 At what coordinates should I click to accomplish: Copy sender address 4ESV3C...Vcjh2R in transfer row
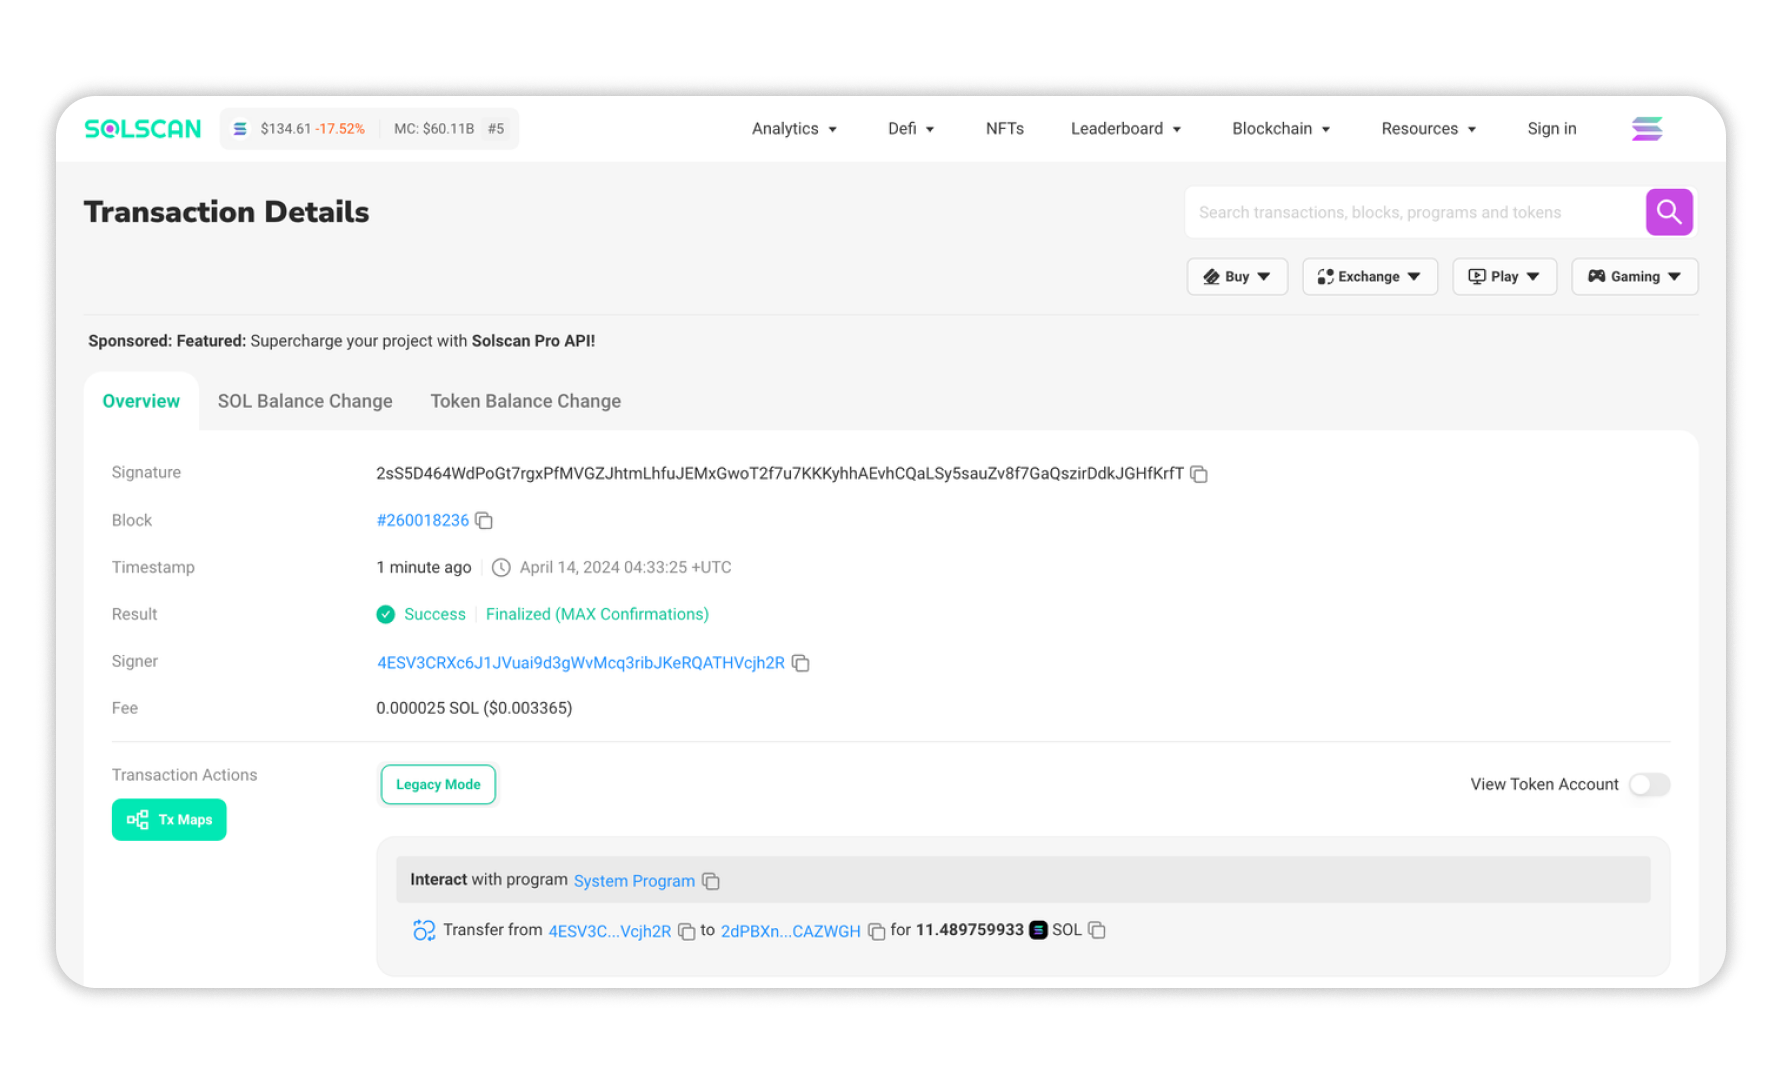(687, 931)
